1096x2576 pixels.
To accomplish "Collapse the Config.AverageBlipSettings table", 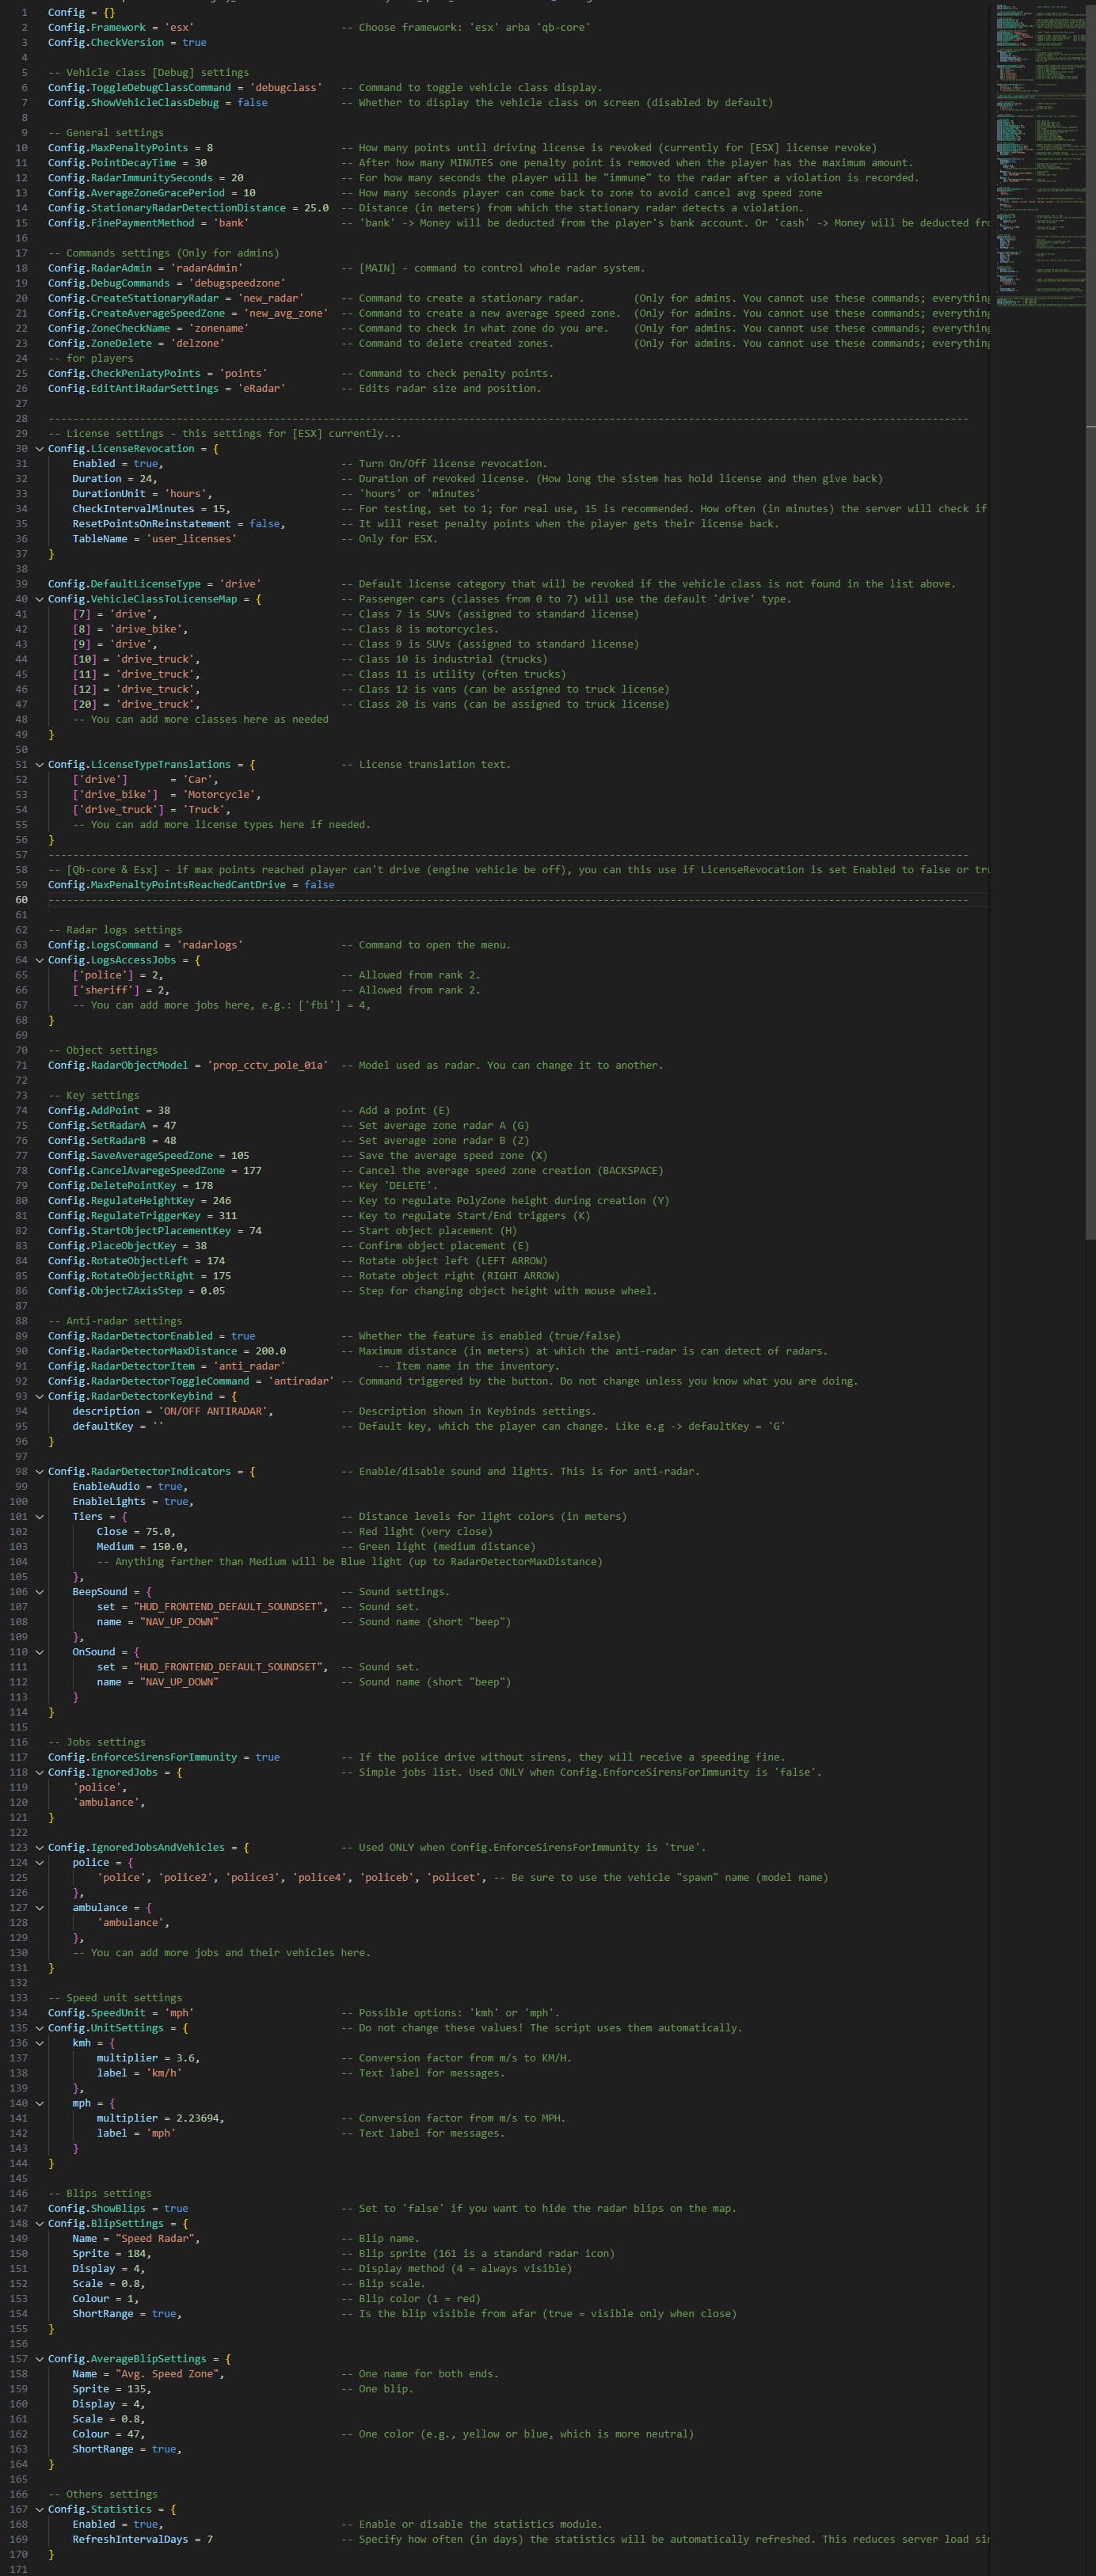I will 39,2358.
